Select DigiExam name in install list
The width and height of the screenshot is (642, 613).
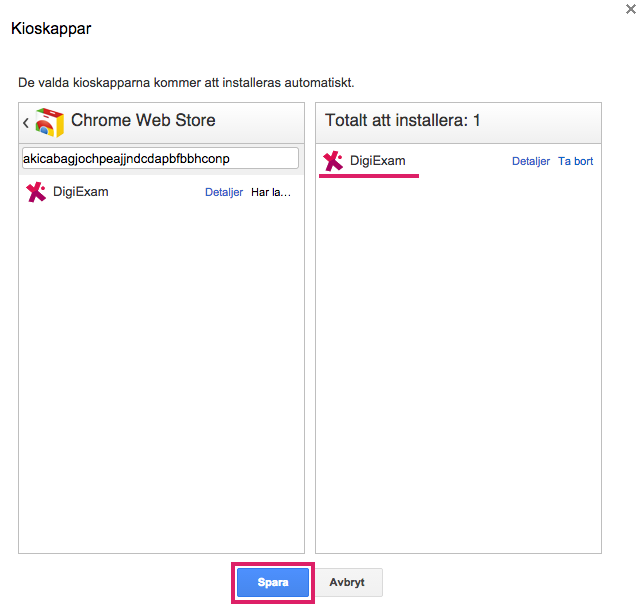[x=378, y=161]
